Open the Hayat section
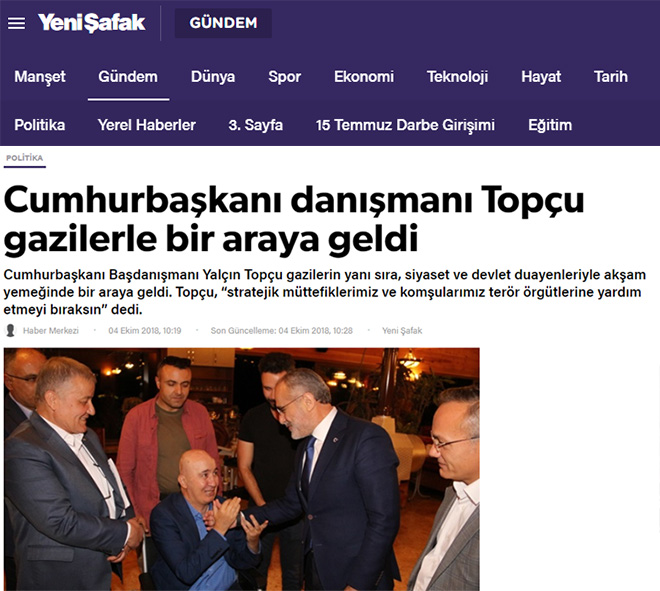Viewport: 660px width, 591px height. click(541, 77)
